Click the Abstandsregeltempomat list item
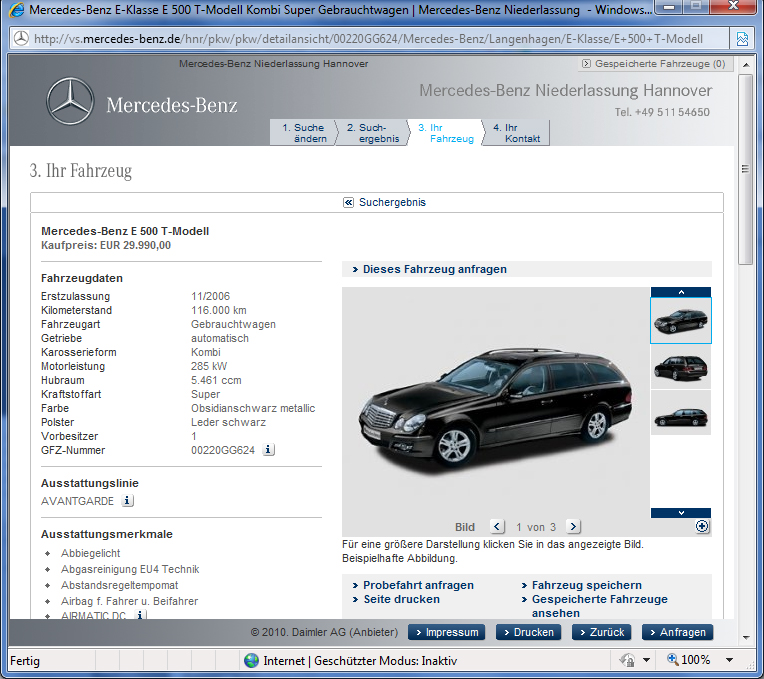The width and height of the screenshot is (764, 679). click(x=119, y=585)
